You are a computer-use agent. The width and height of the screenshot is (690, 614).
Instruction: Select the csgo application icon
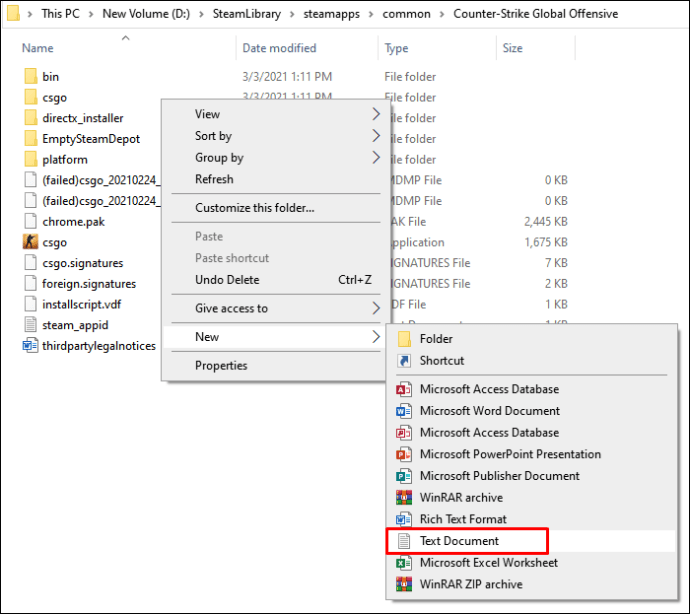point(30,242)
